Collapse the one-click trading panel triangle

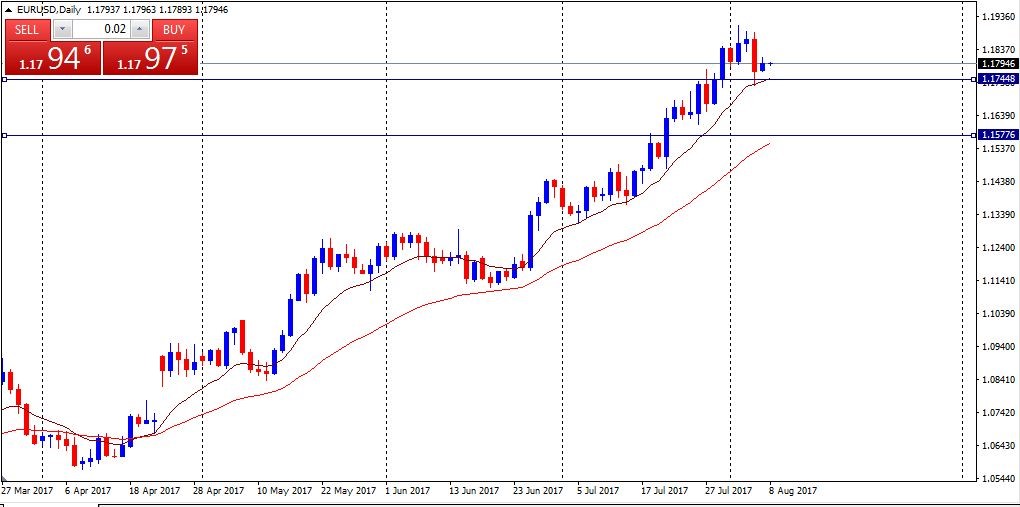tap(9, 10)
